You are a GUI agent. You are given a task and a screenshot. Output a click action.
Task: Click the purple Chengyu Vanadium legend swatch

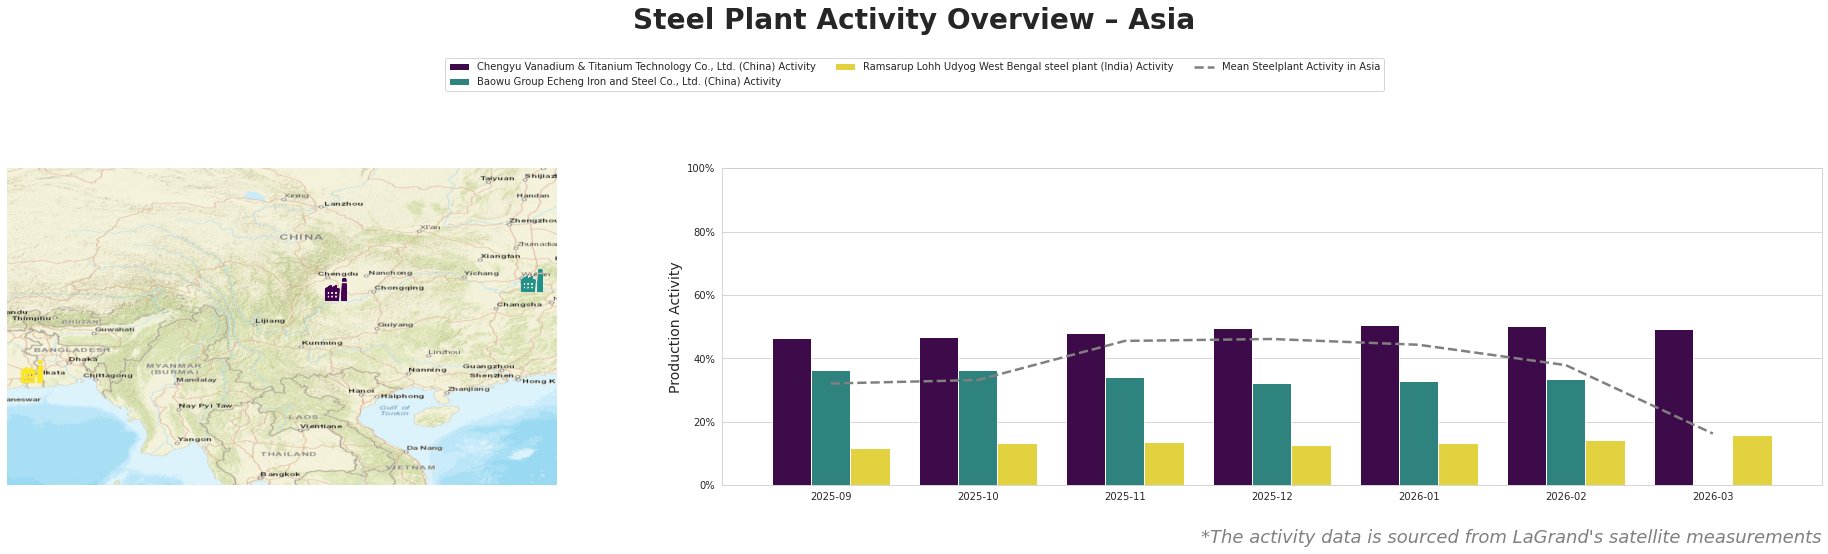click(x=459, y=67)
